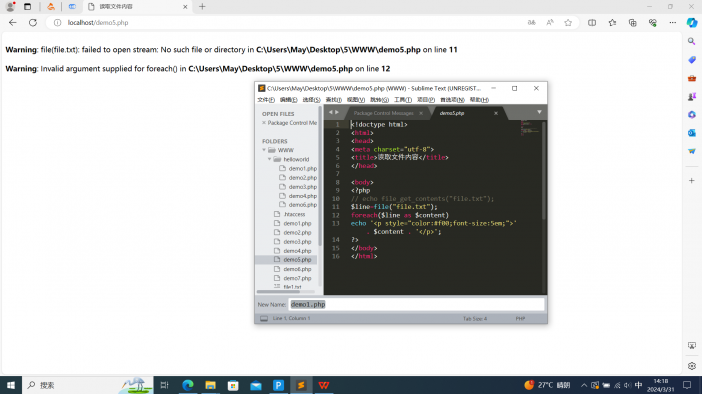
Task: Open the Edge profile avatar icon
Action: 10,6
